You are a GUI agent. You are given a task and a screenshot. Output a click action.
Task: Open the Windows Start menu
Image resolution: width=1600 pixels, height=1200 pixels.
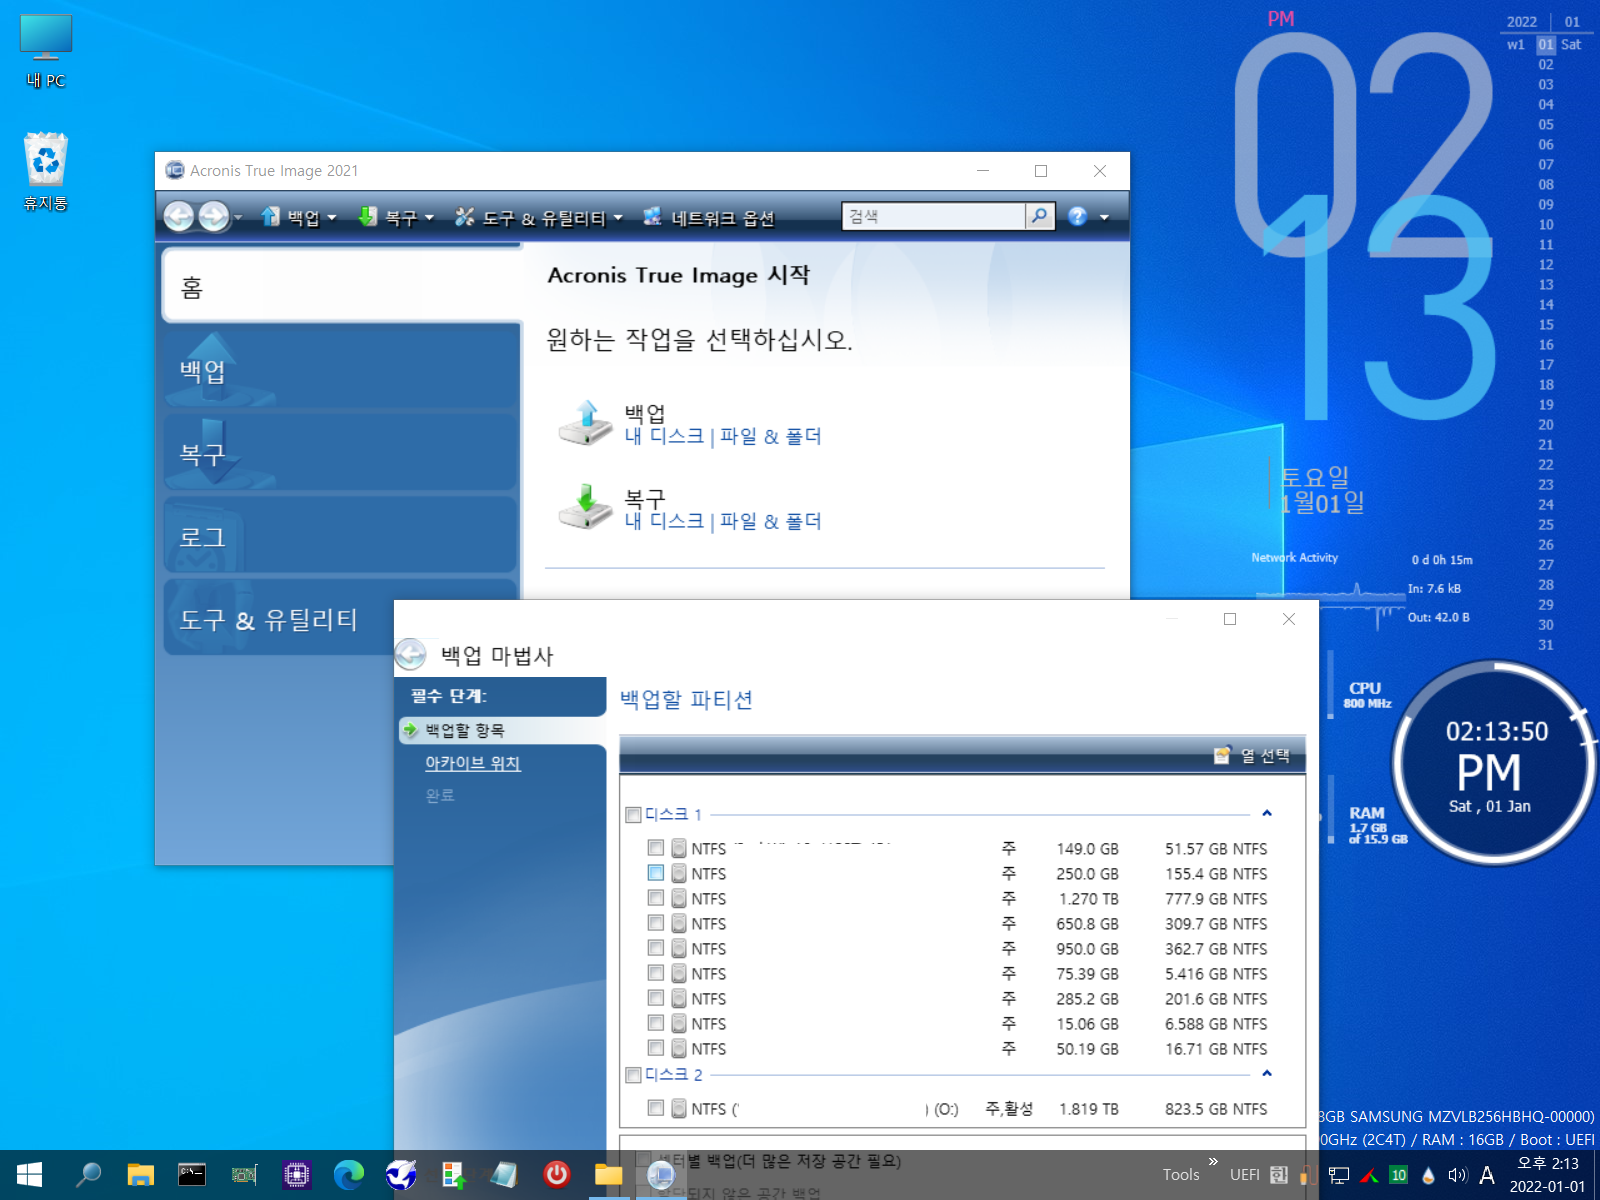(x=30, y=1175)
